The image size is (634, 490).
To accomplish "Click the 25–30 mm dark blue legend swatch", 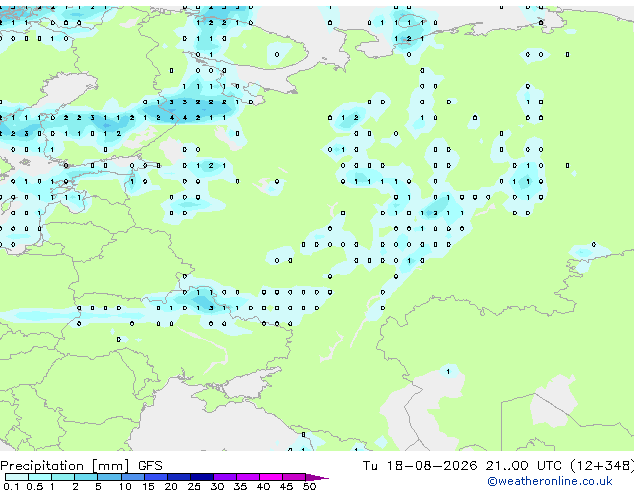I will click(202, 477).
